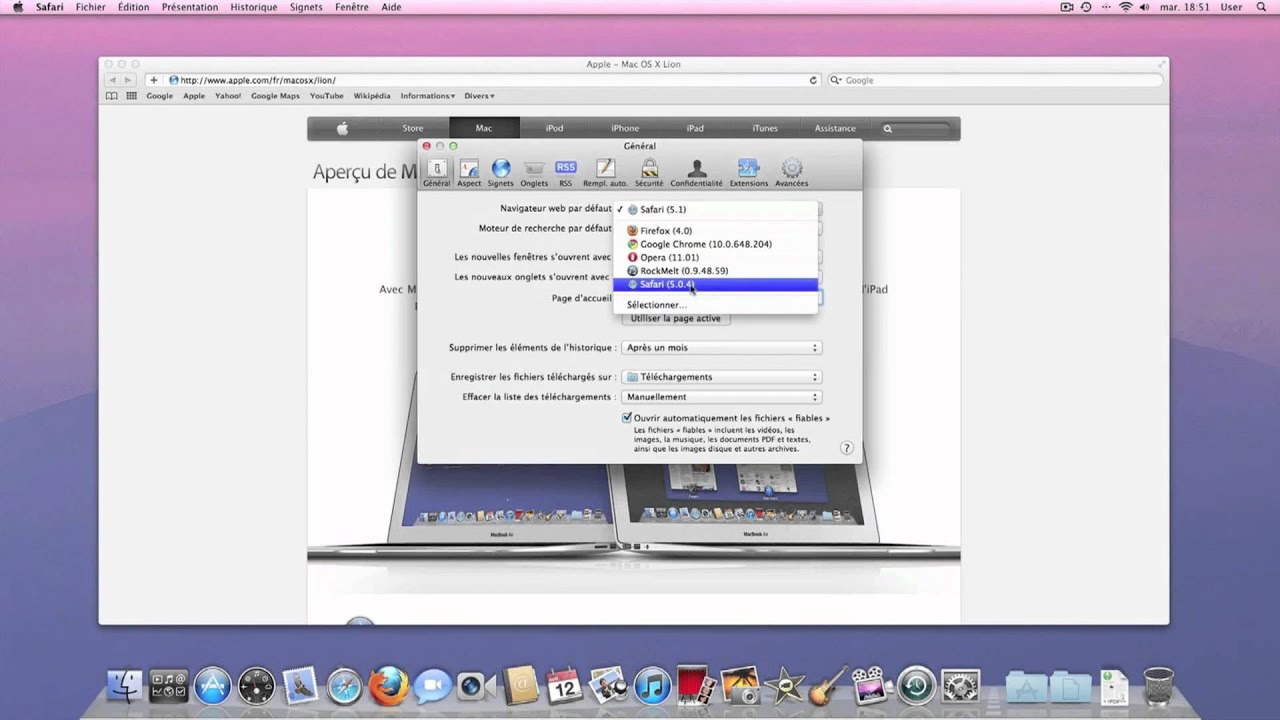Open iTunes from the Dock
The height and width of the screenshot is (720, 1280).
pyautogui.click(x=652, y=686)
